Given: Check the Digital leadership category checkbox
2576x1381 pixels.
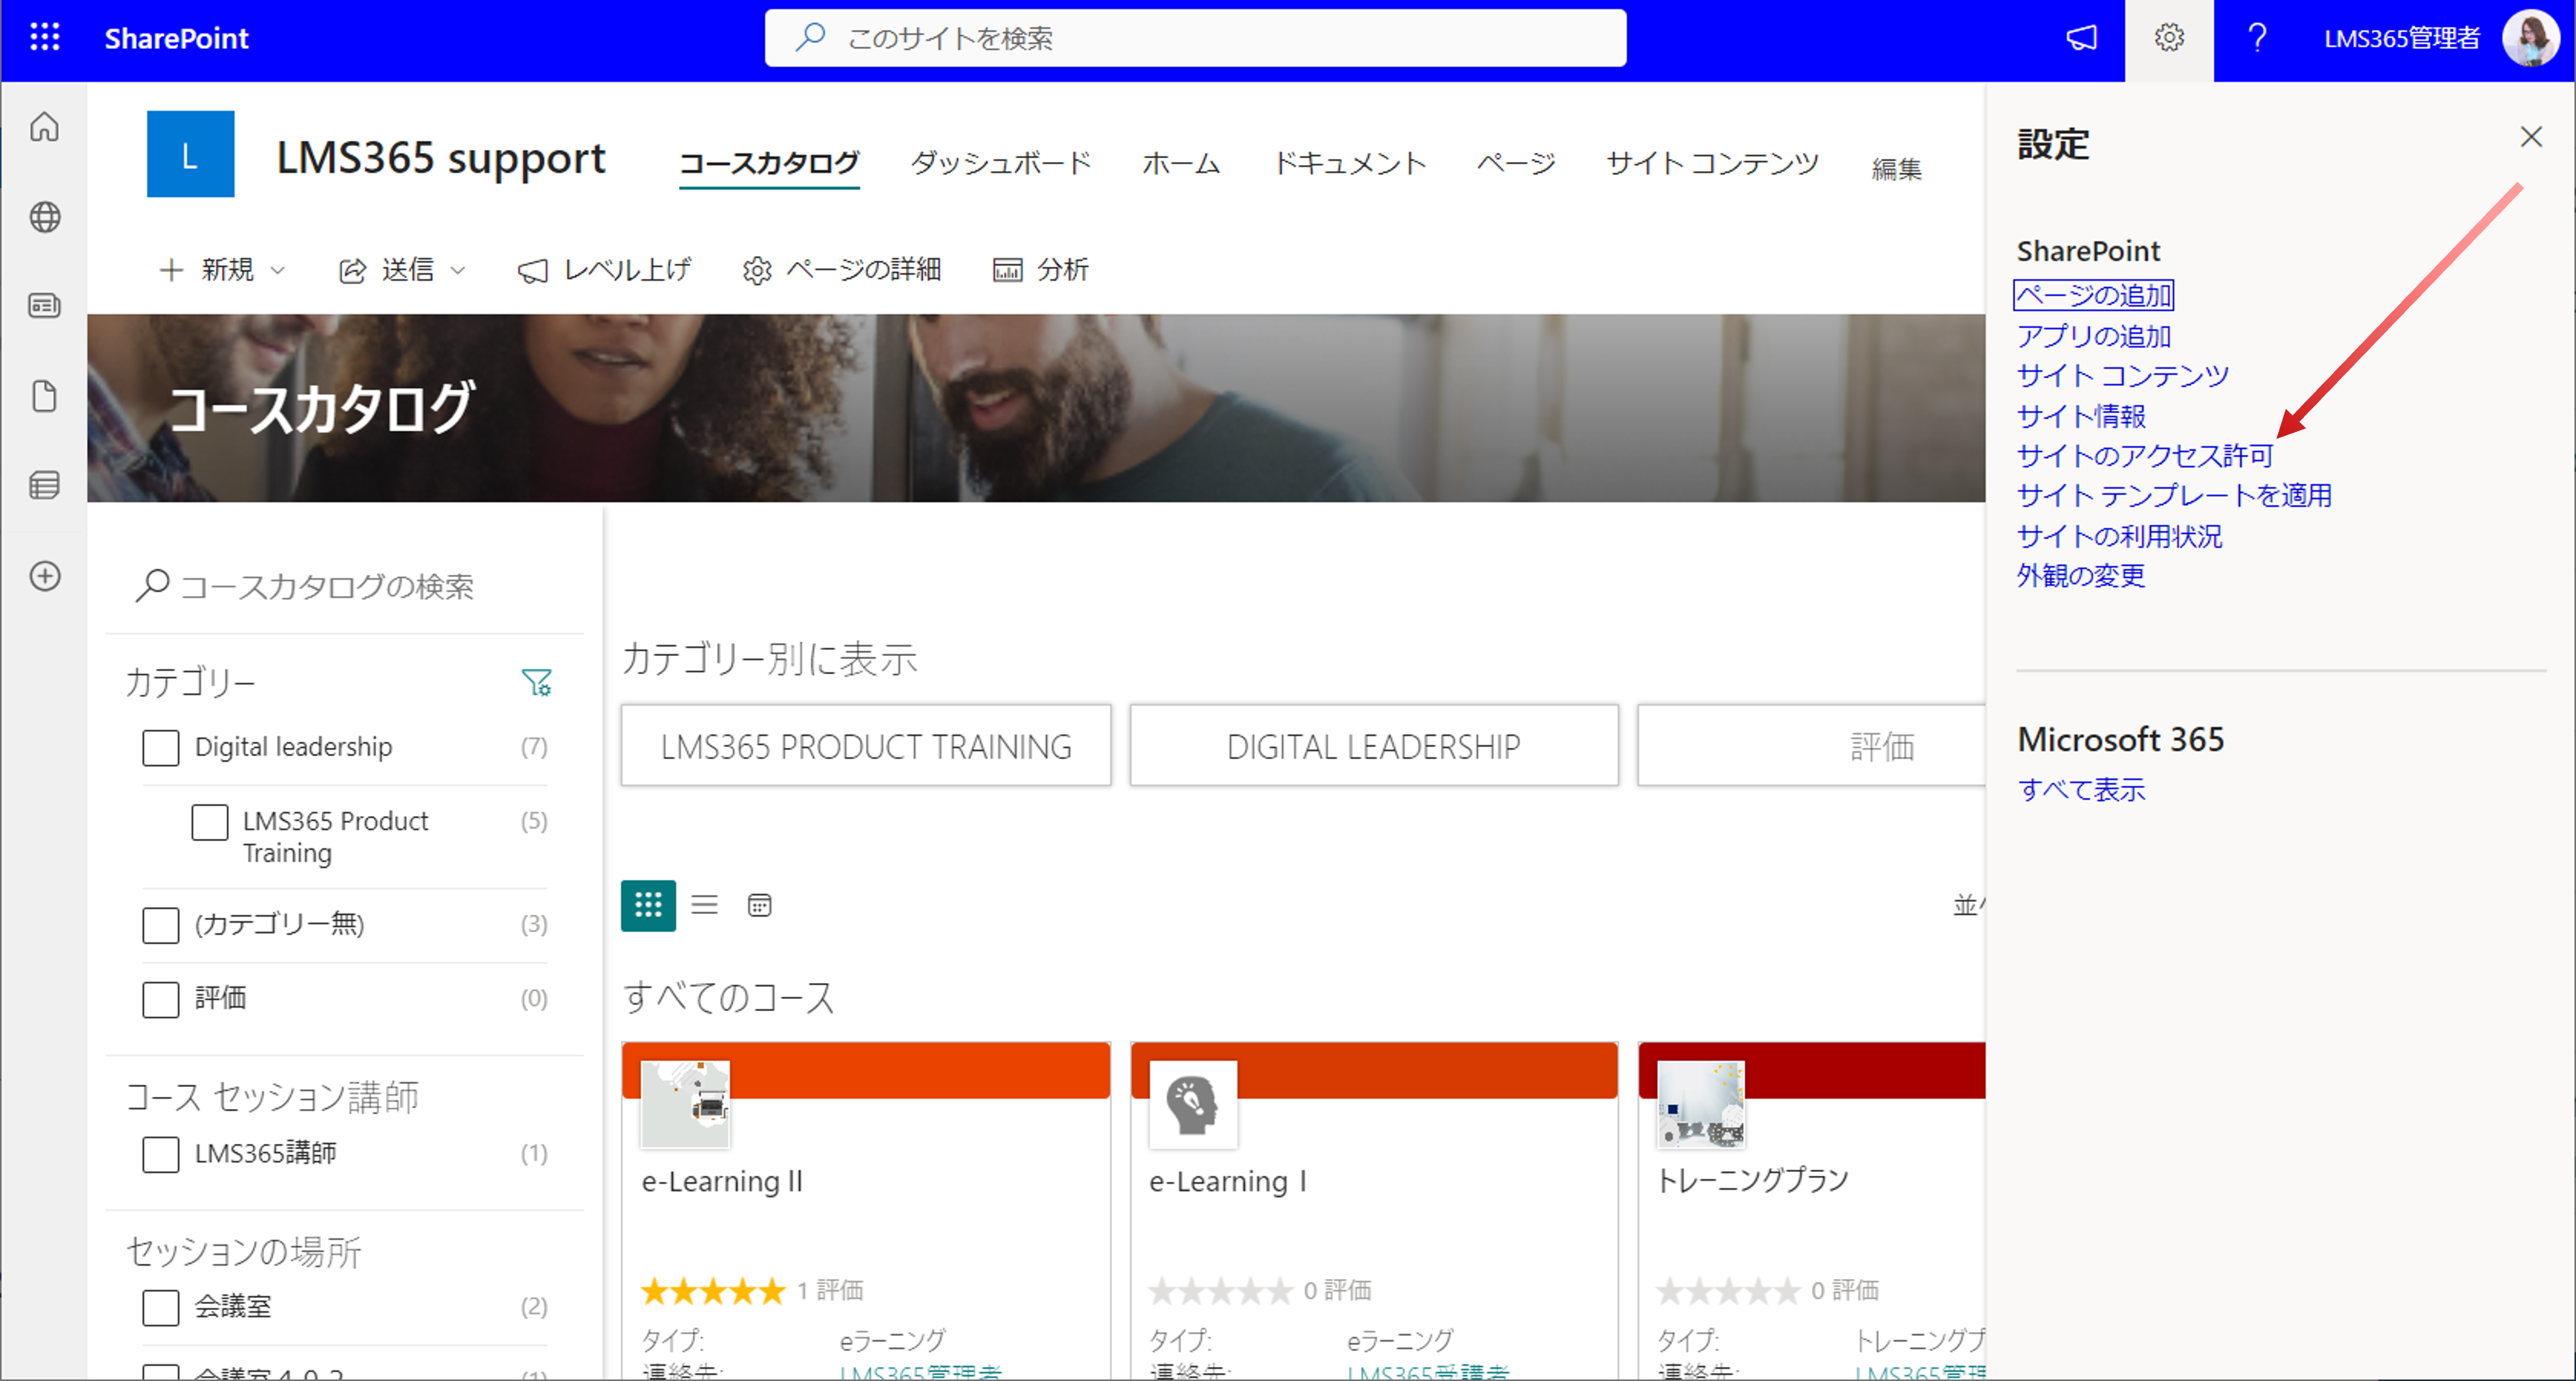Looking at the screenshot, I should 161,748.
